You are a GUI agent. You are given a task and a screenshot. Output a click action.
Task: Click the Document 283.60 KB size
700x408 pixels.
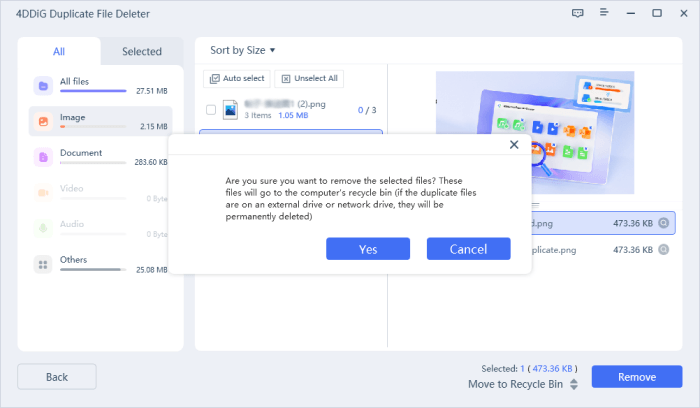click(151, 162)
